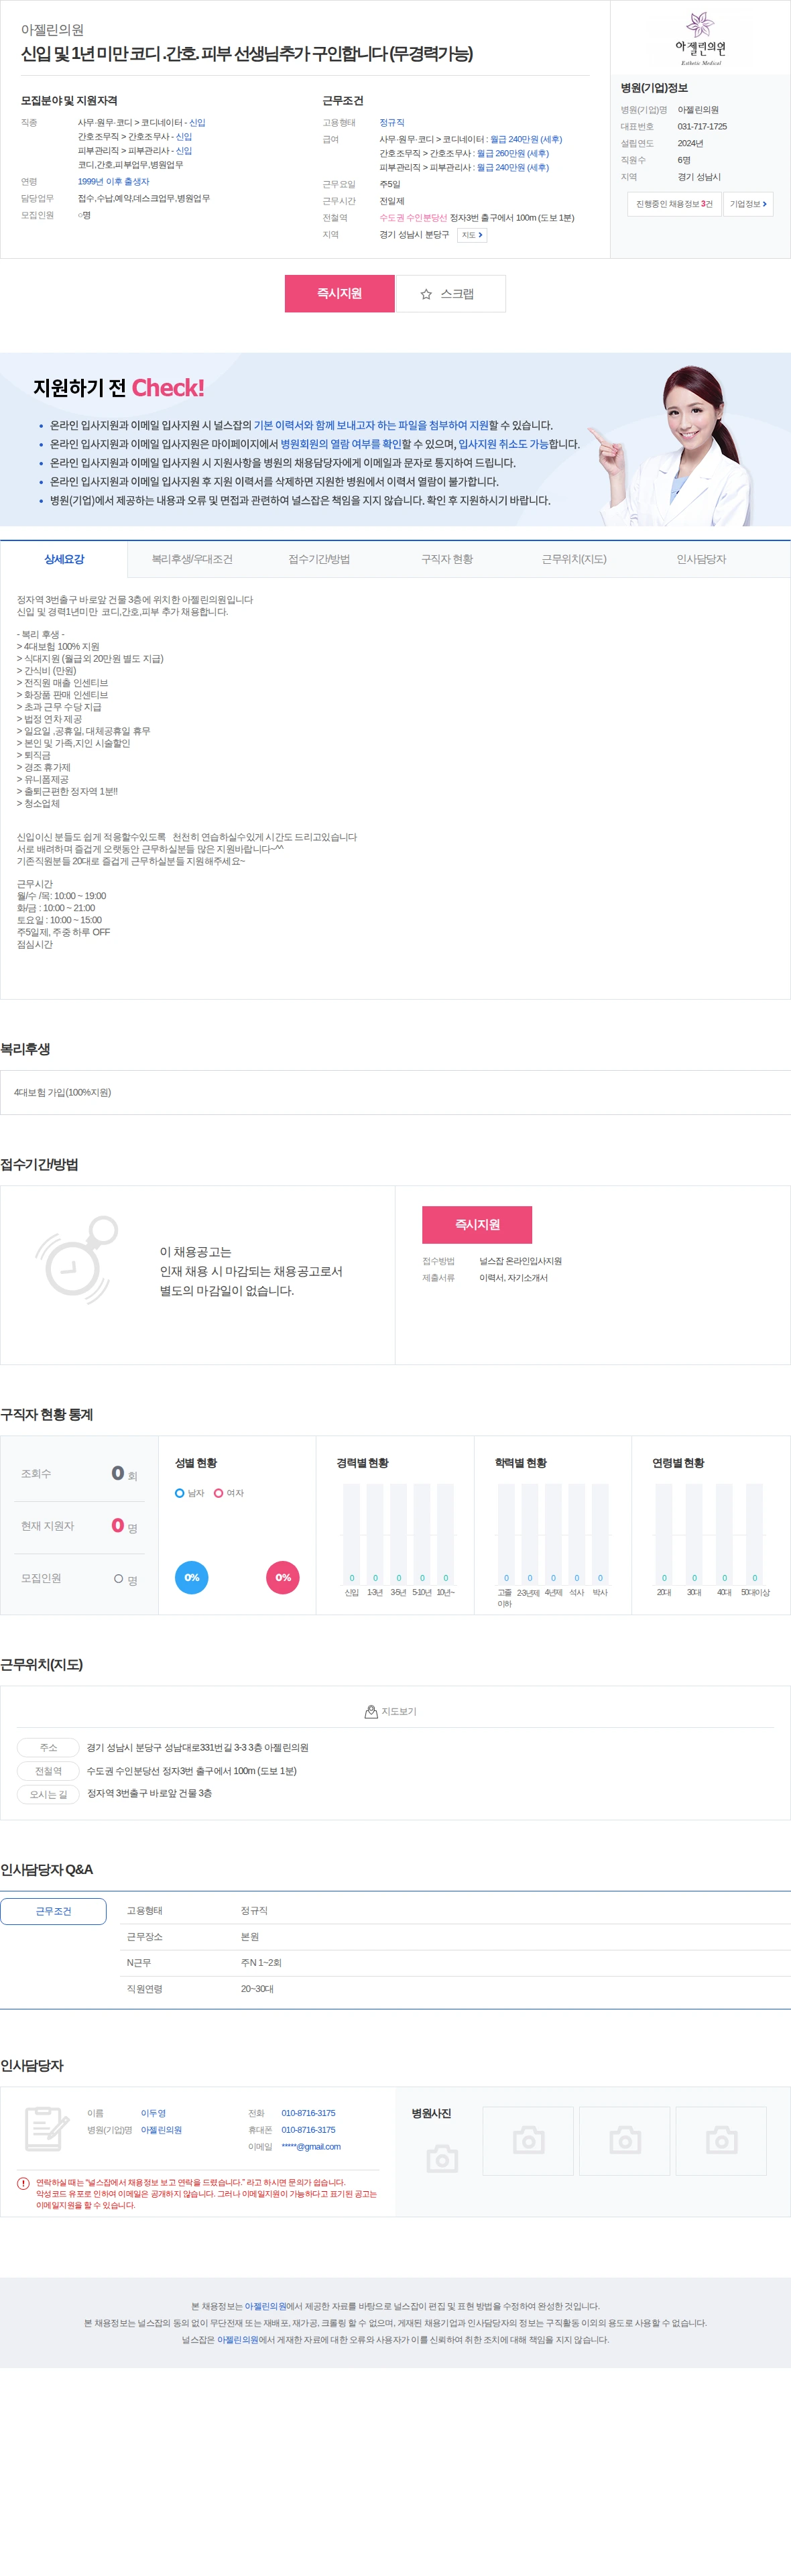Screen dimensions: 791x2576
Task: Select the 여자 gender legend marker
Action: (218, 1493)
